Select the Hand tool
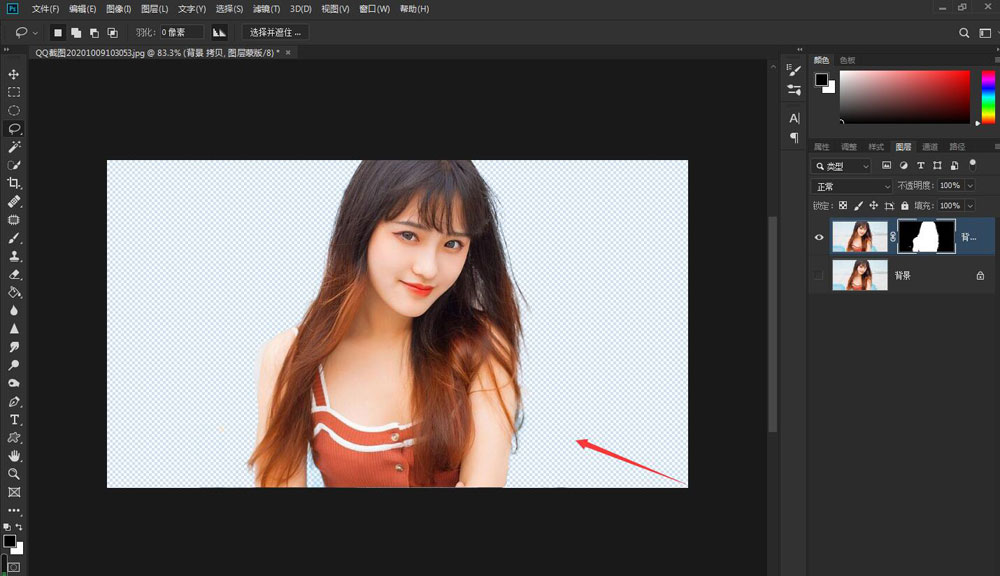Screen dimensions: 1000x576 [14, 456]
